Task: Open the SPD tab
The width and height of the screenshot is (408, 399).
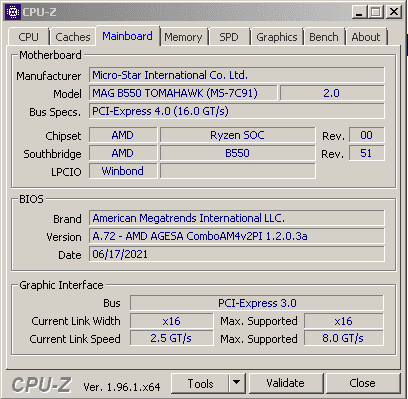Action: 229,37
